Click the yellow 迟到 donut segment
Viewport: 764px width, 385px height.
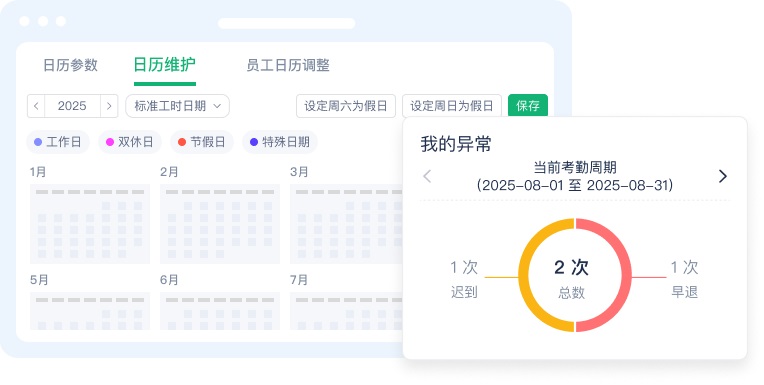(524, 275)
